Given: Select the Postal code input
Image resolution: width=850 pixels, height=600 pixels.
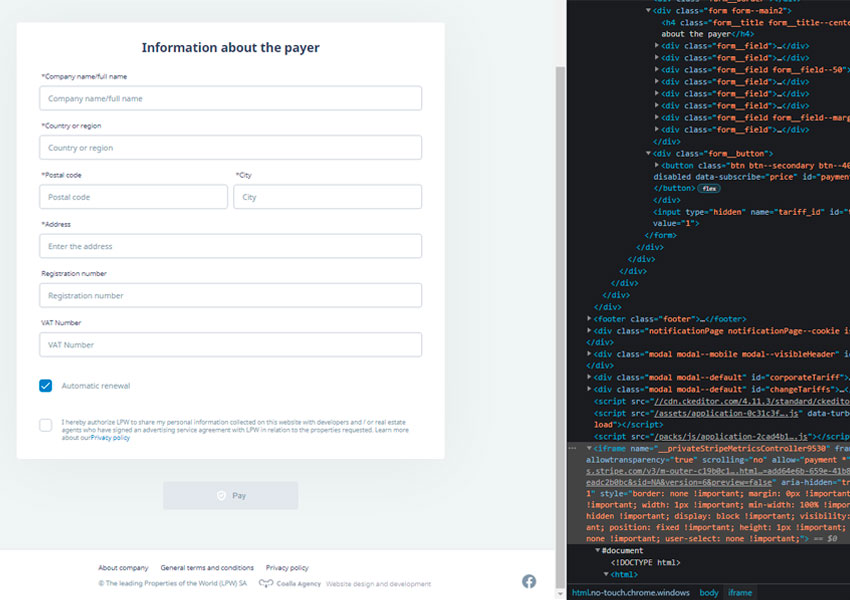Looking at the screenshot, I should pyautogui.click(x=133, y=197).
